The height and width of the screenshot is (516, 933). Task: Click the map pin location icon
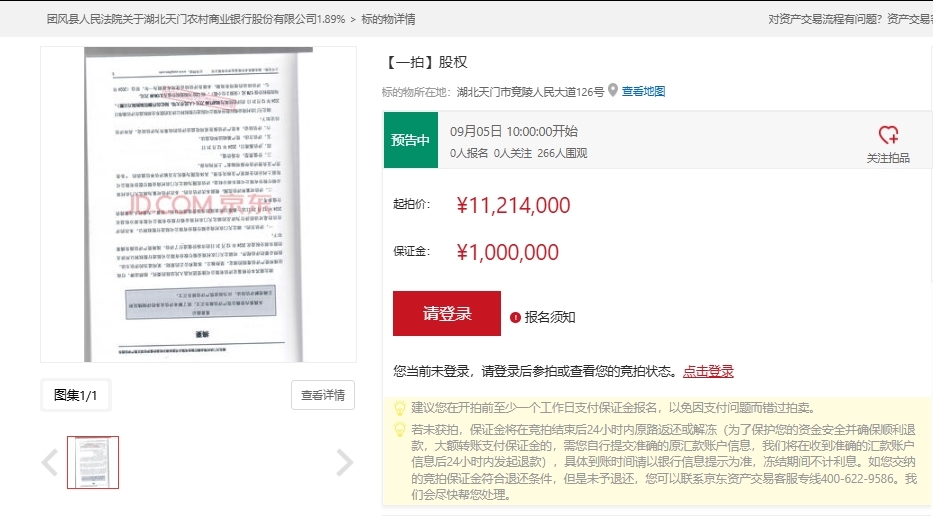612,90
